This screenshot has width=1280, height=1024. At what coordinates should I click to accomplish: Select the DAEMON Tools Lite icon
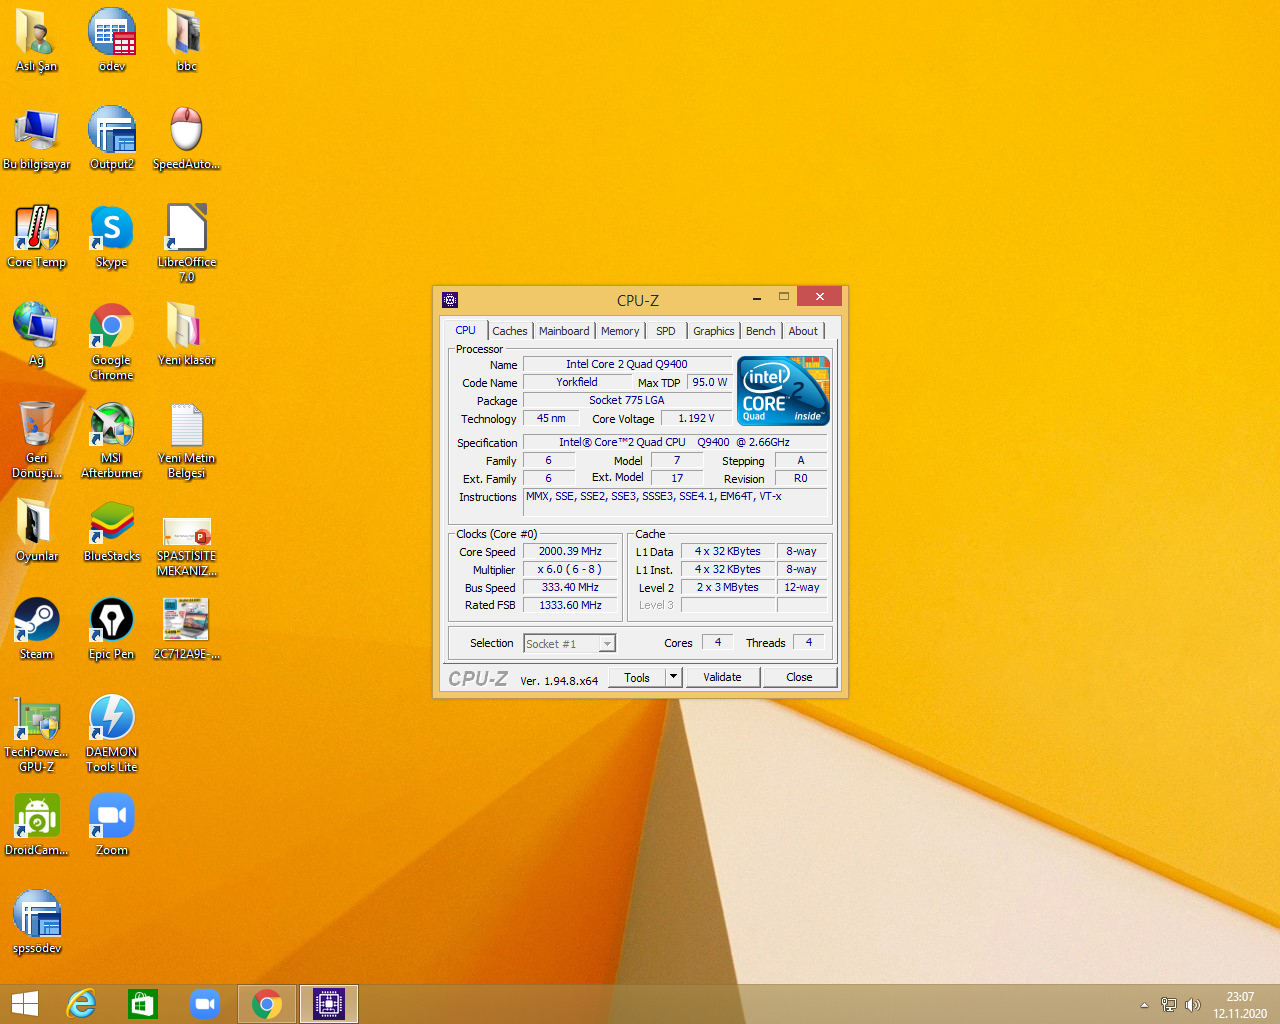(111, 719)
